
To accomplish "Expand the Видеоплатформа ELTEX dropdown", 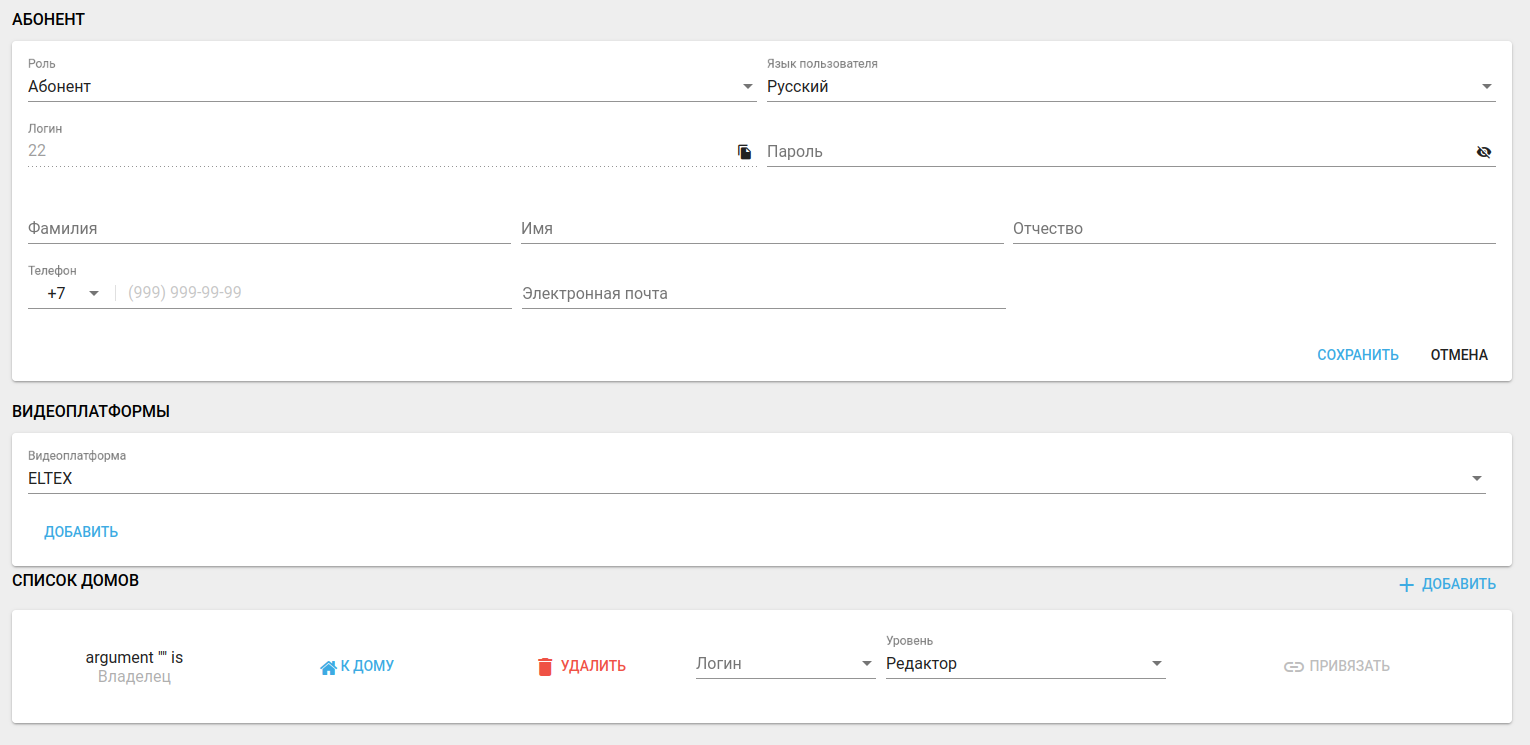I will click(x=756, y=479).
